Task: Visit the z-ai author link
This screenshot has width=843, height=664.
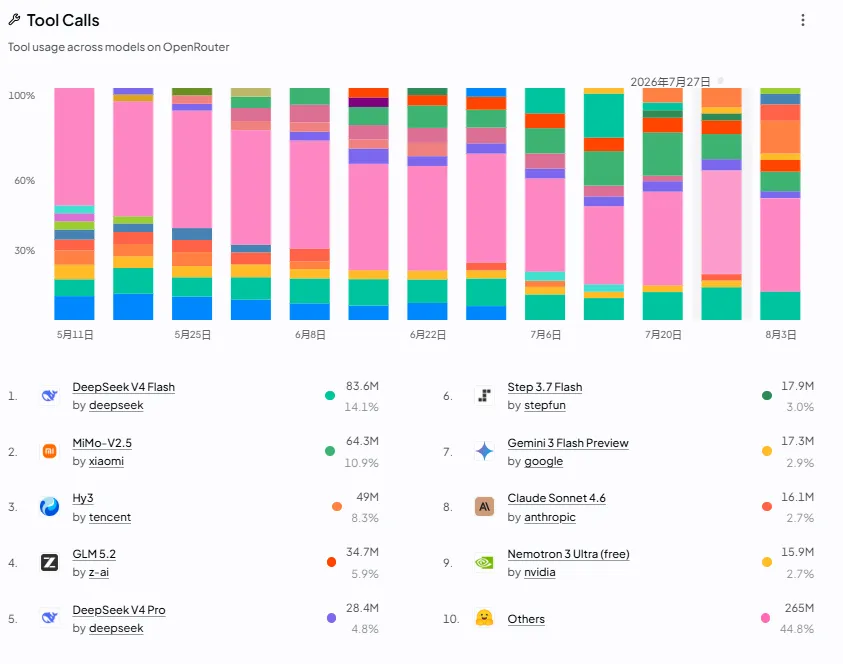Action: [x=99, y=572]
